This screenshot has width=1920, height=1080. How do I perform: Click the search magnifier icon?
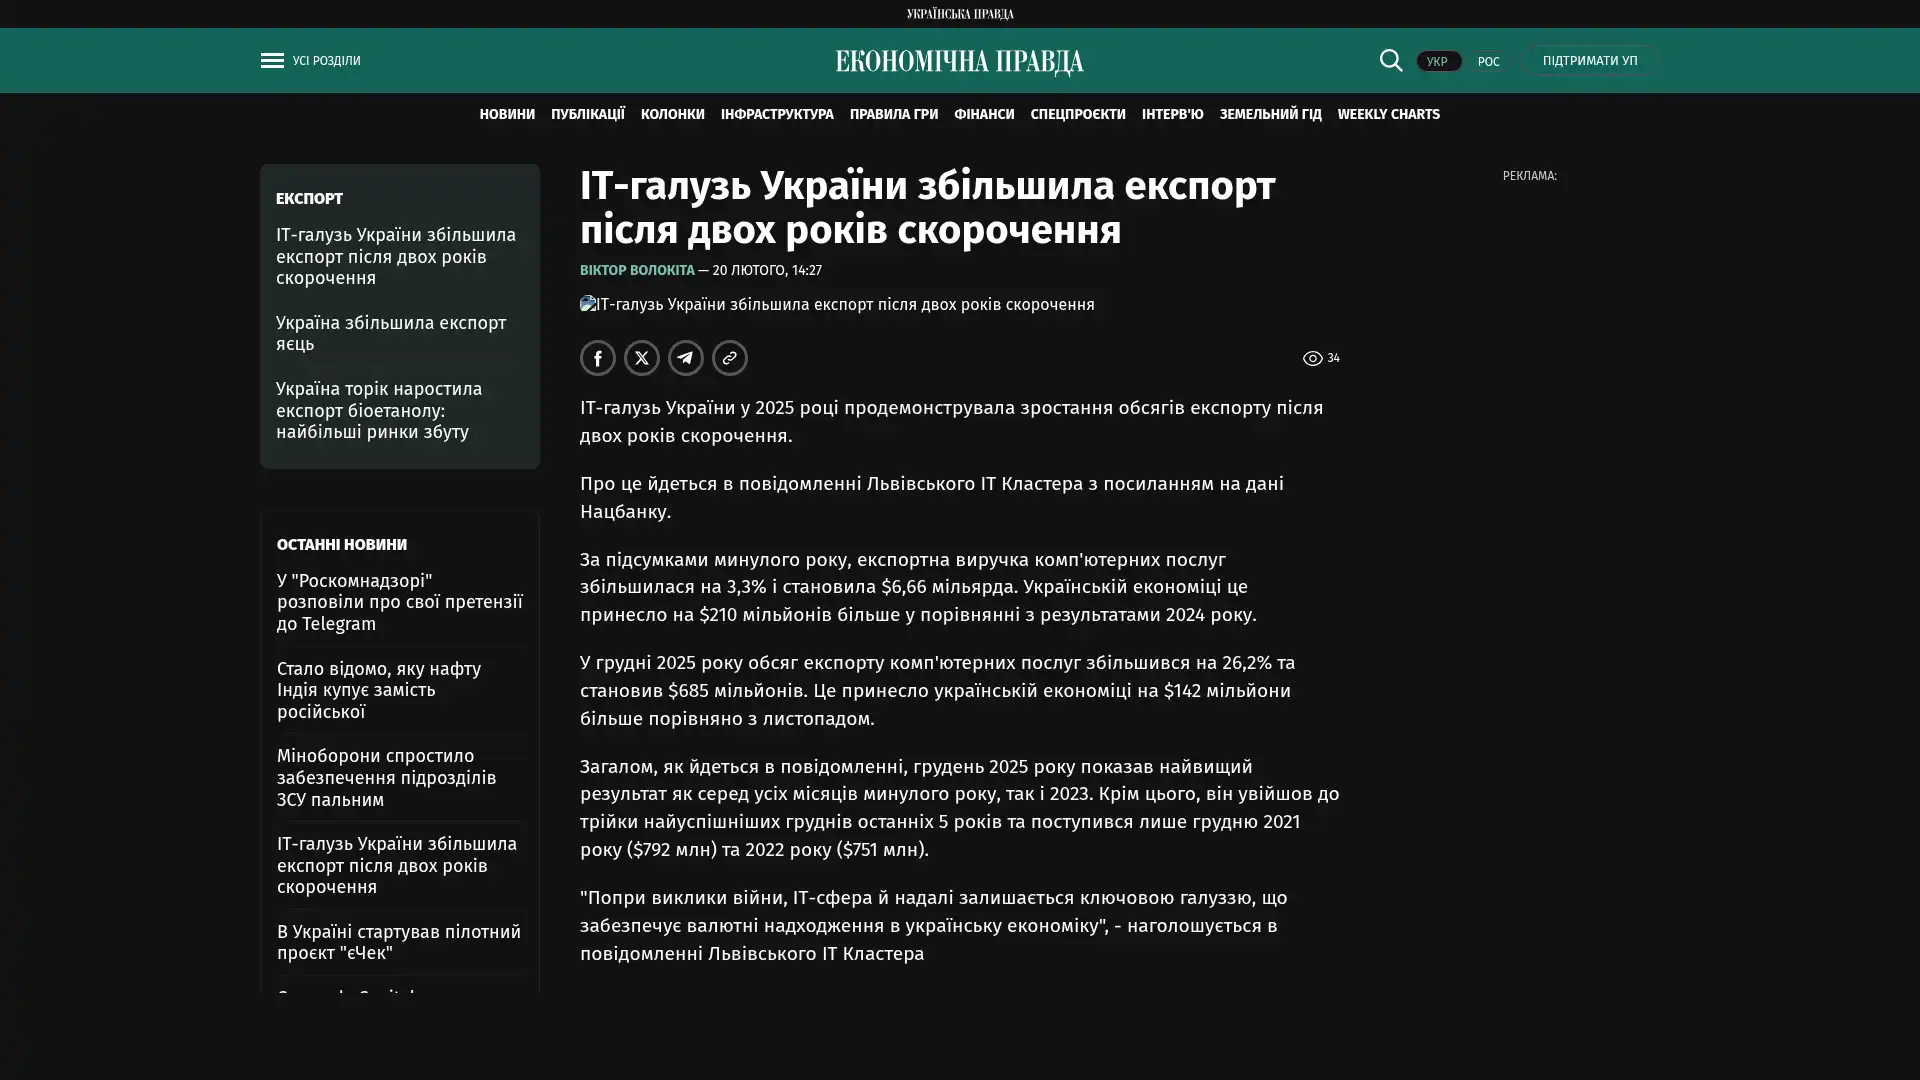click(x=1390, y=61)
